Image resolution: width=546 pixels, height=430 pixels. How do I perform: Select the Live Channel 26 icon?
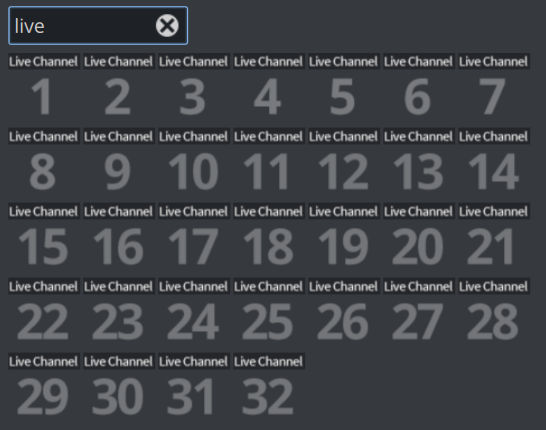pos(343,312)
